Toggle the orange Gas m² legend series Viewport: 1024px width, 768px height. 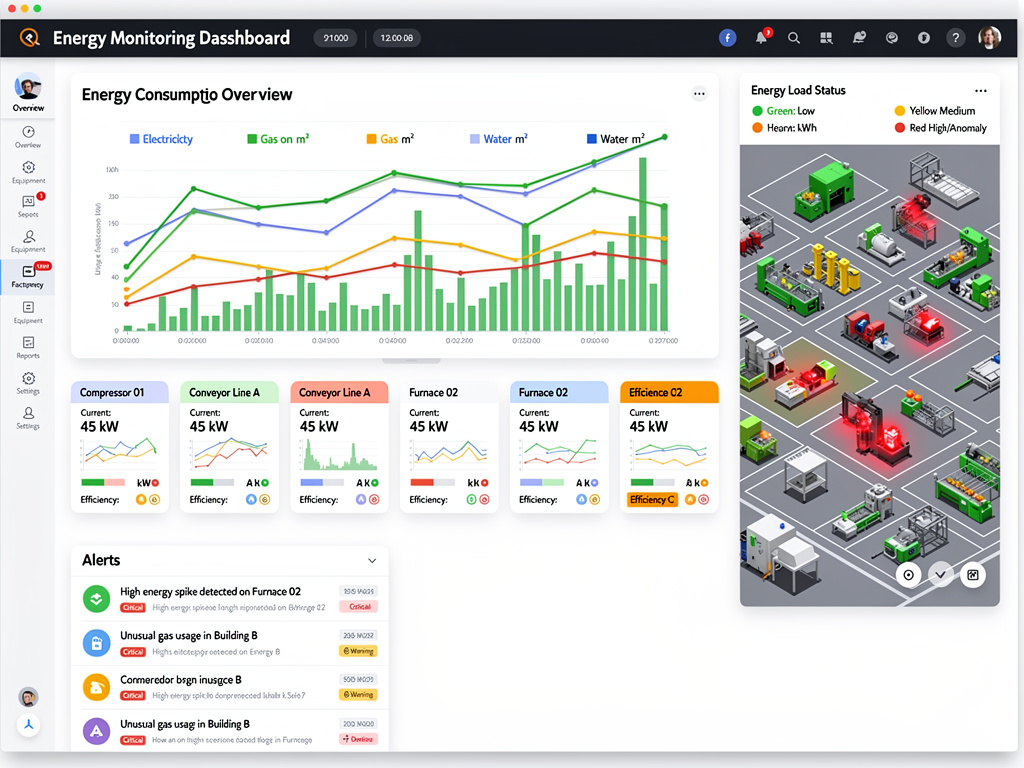[x=390, y=139]
